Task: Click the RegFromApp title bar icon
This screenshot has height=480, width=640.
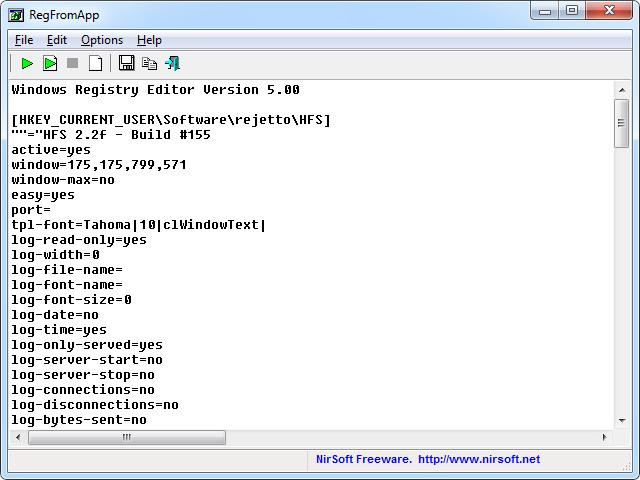Action: pos(16,16)
